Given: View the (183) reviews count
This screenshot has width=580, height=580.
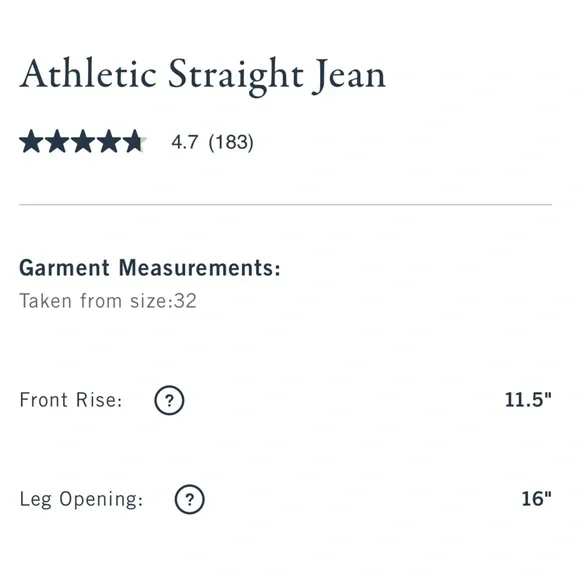Looking at the screenshot, I should point(231,142).
